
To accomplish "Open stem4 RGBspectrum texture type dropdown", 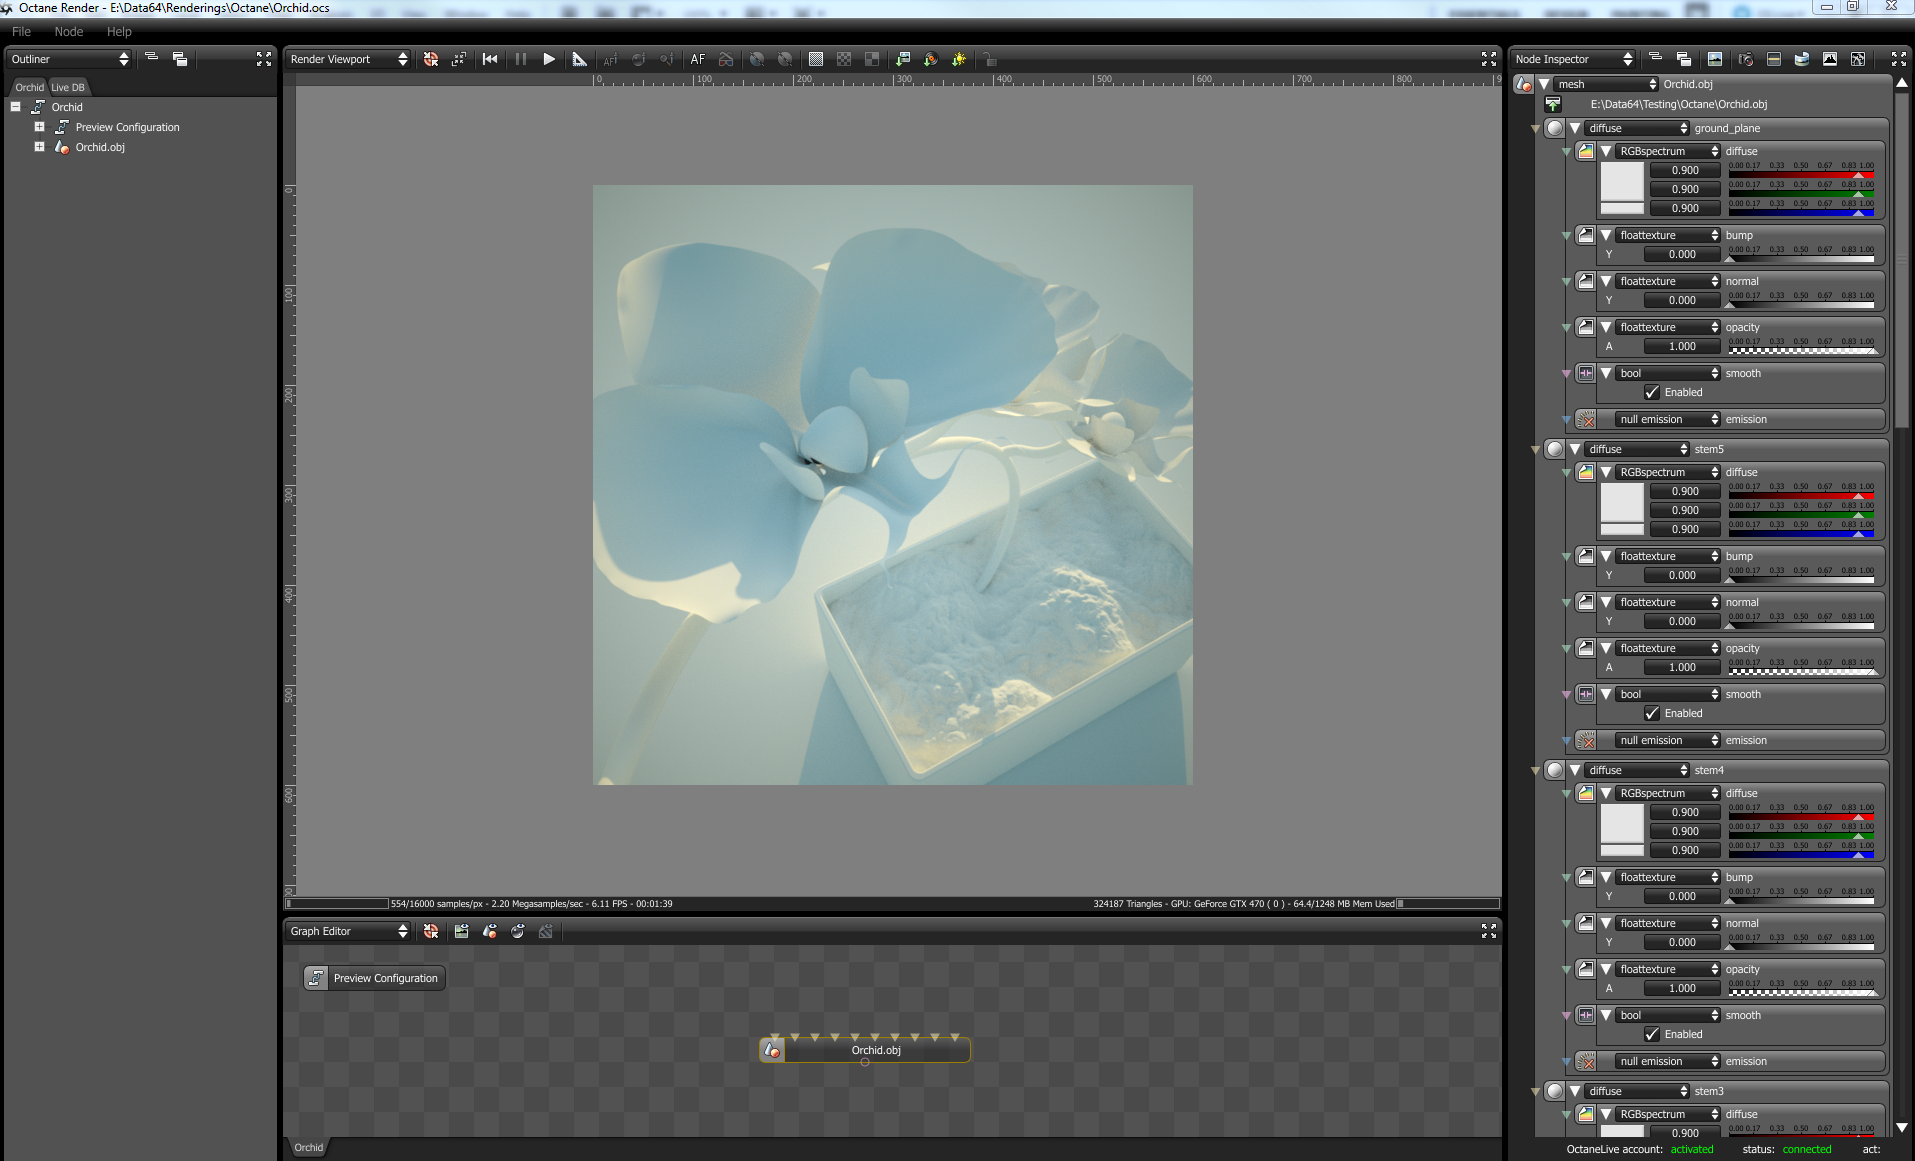I will 1667,793.
